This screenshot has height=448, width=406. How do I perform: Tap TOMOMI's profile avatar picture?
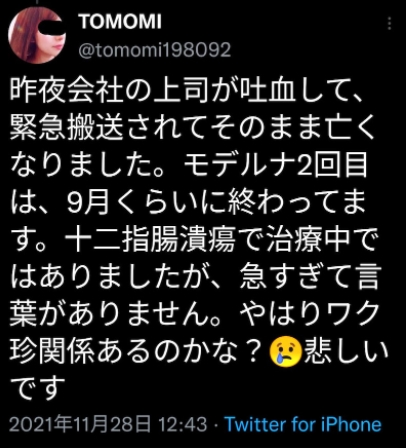(37, 35)
